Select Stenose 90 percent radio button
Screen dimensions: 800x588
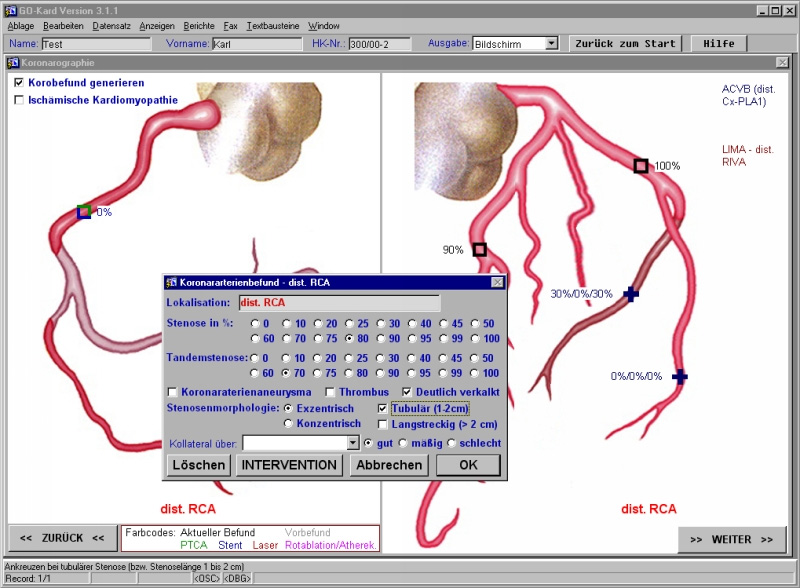pos(381,338)
